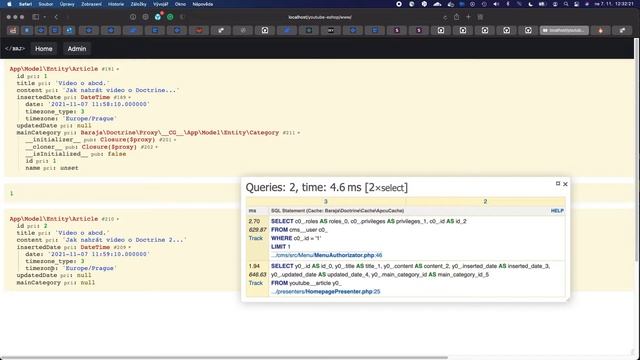
Task: Toggle the Queries panel window mode icon
Action: (558, 184)
